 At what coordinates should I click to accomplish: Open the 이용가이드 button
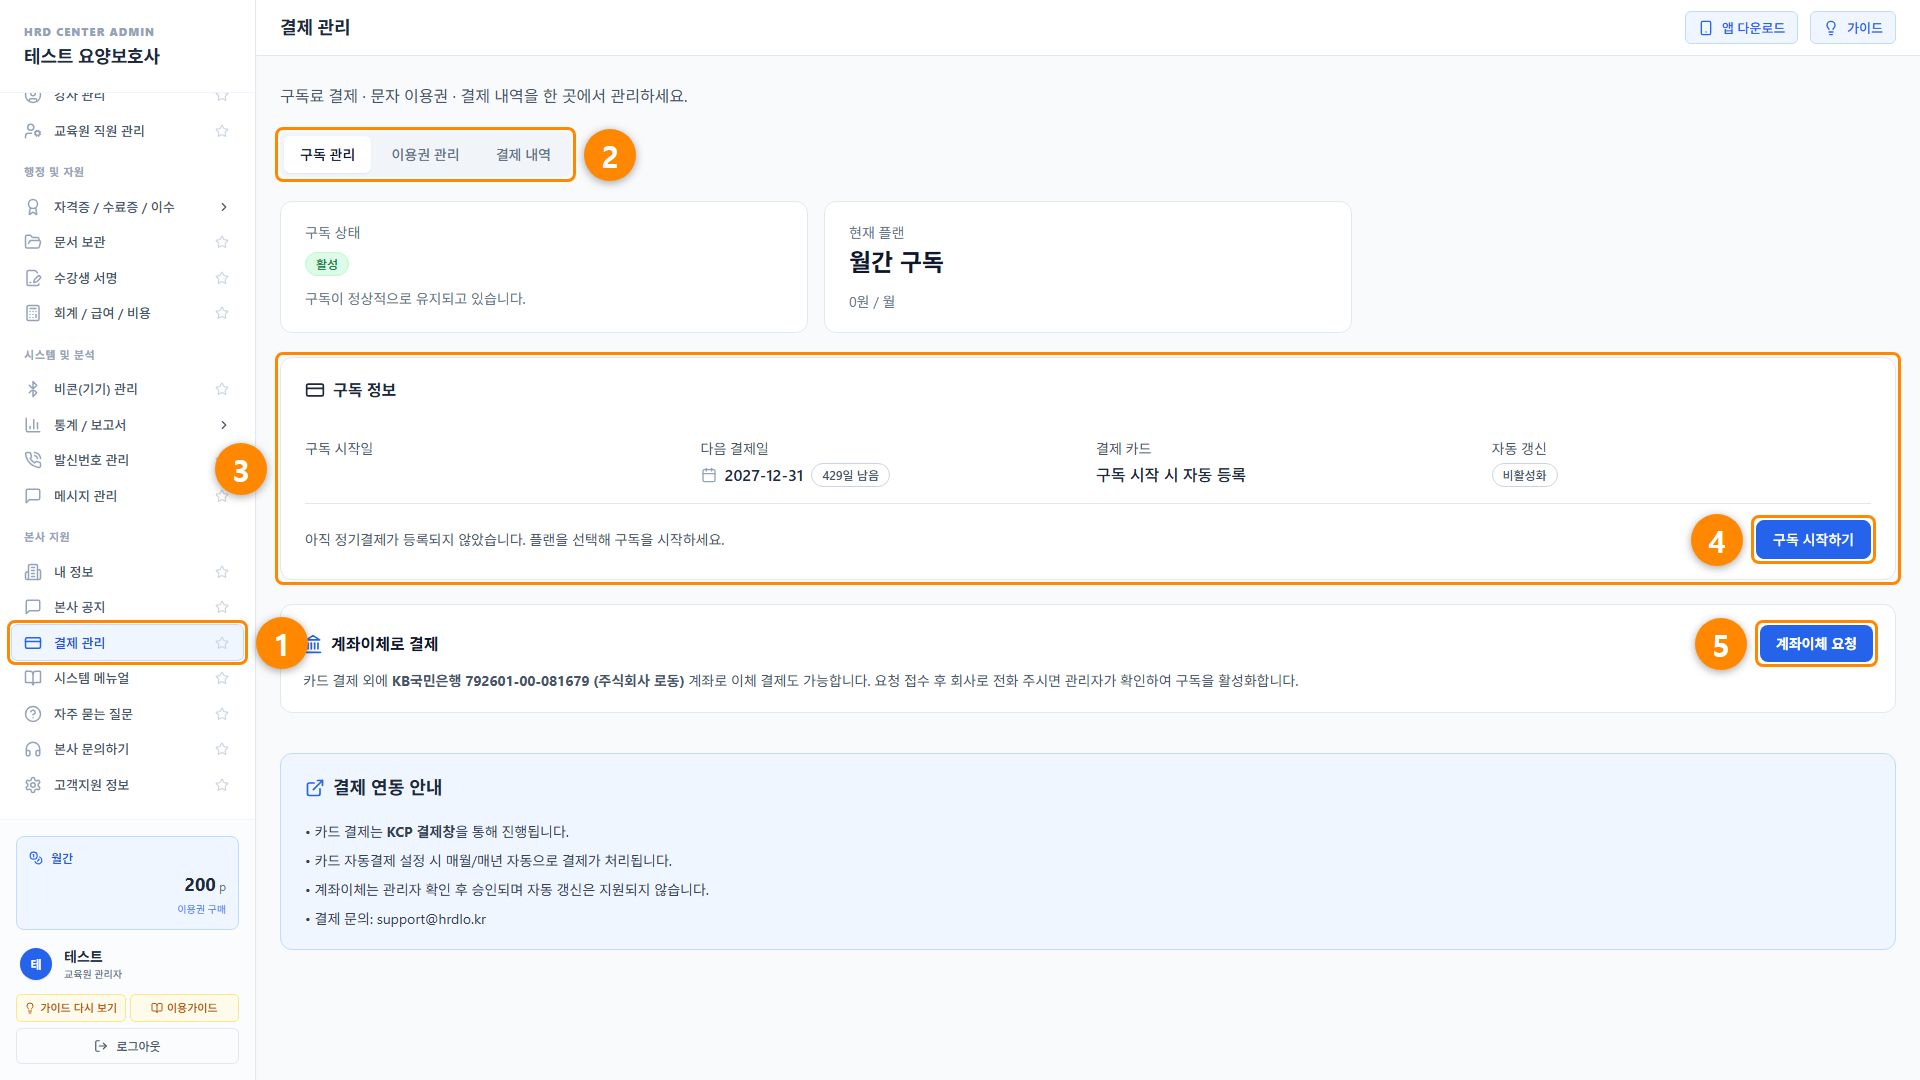(x=184, y=1008)
